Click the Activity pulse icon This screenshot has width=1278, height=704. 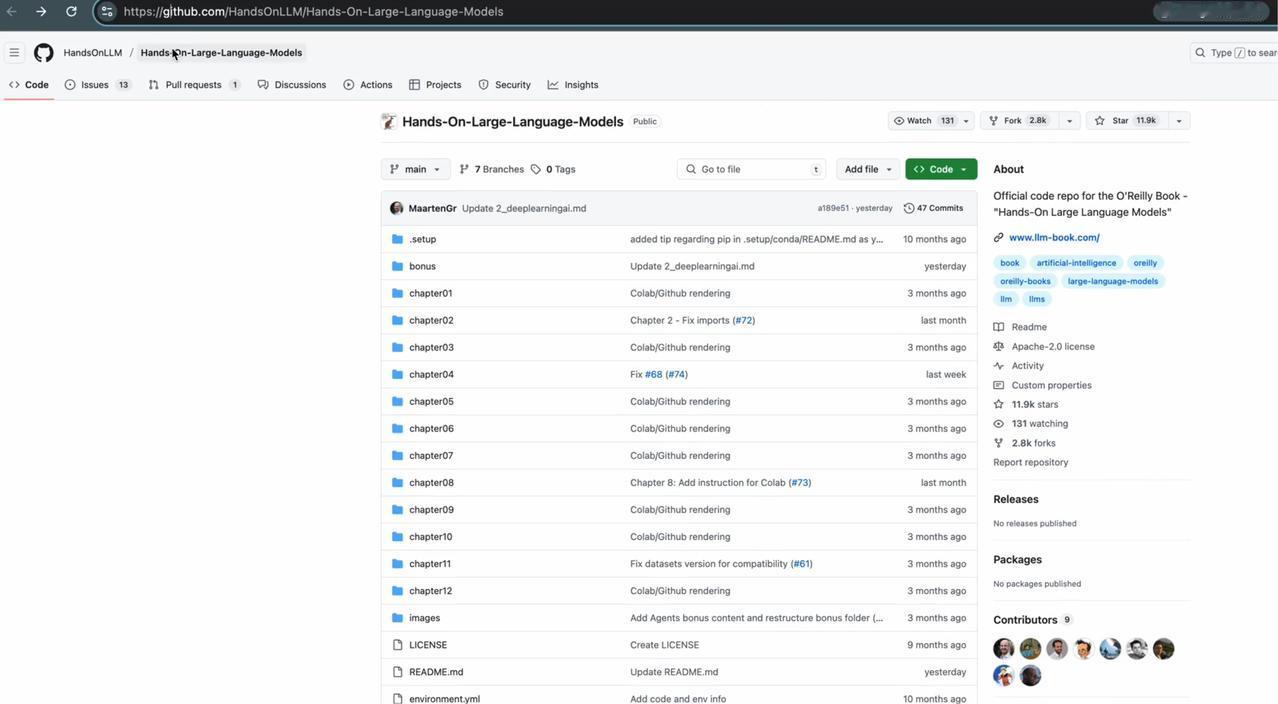[998, 366]
